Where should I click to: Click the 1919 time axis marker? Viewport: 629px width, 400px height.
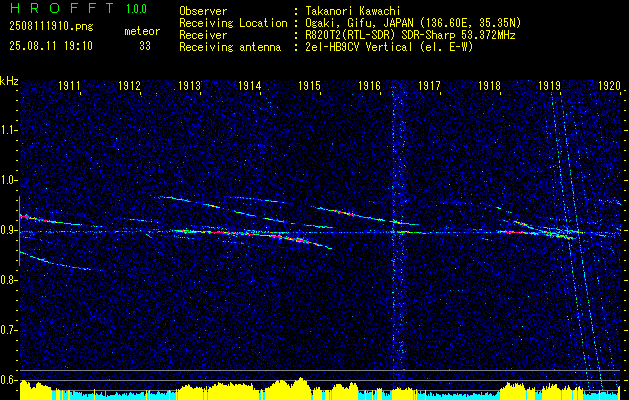coord(550,86)
